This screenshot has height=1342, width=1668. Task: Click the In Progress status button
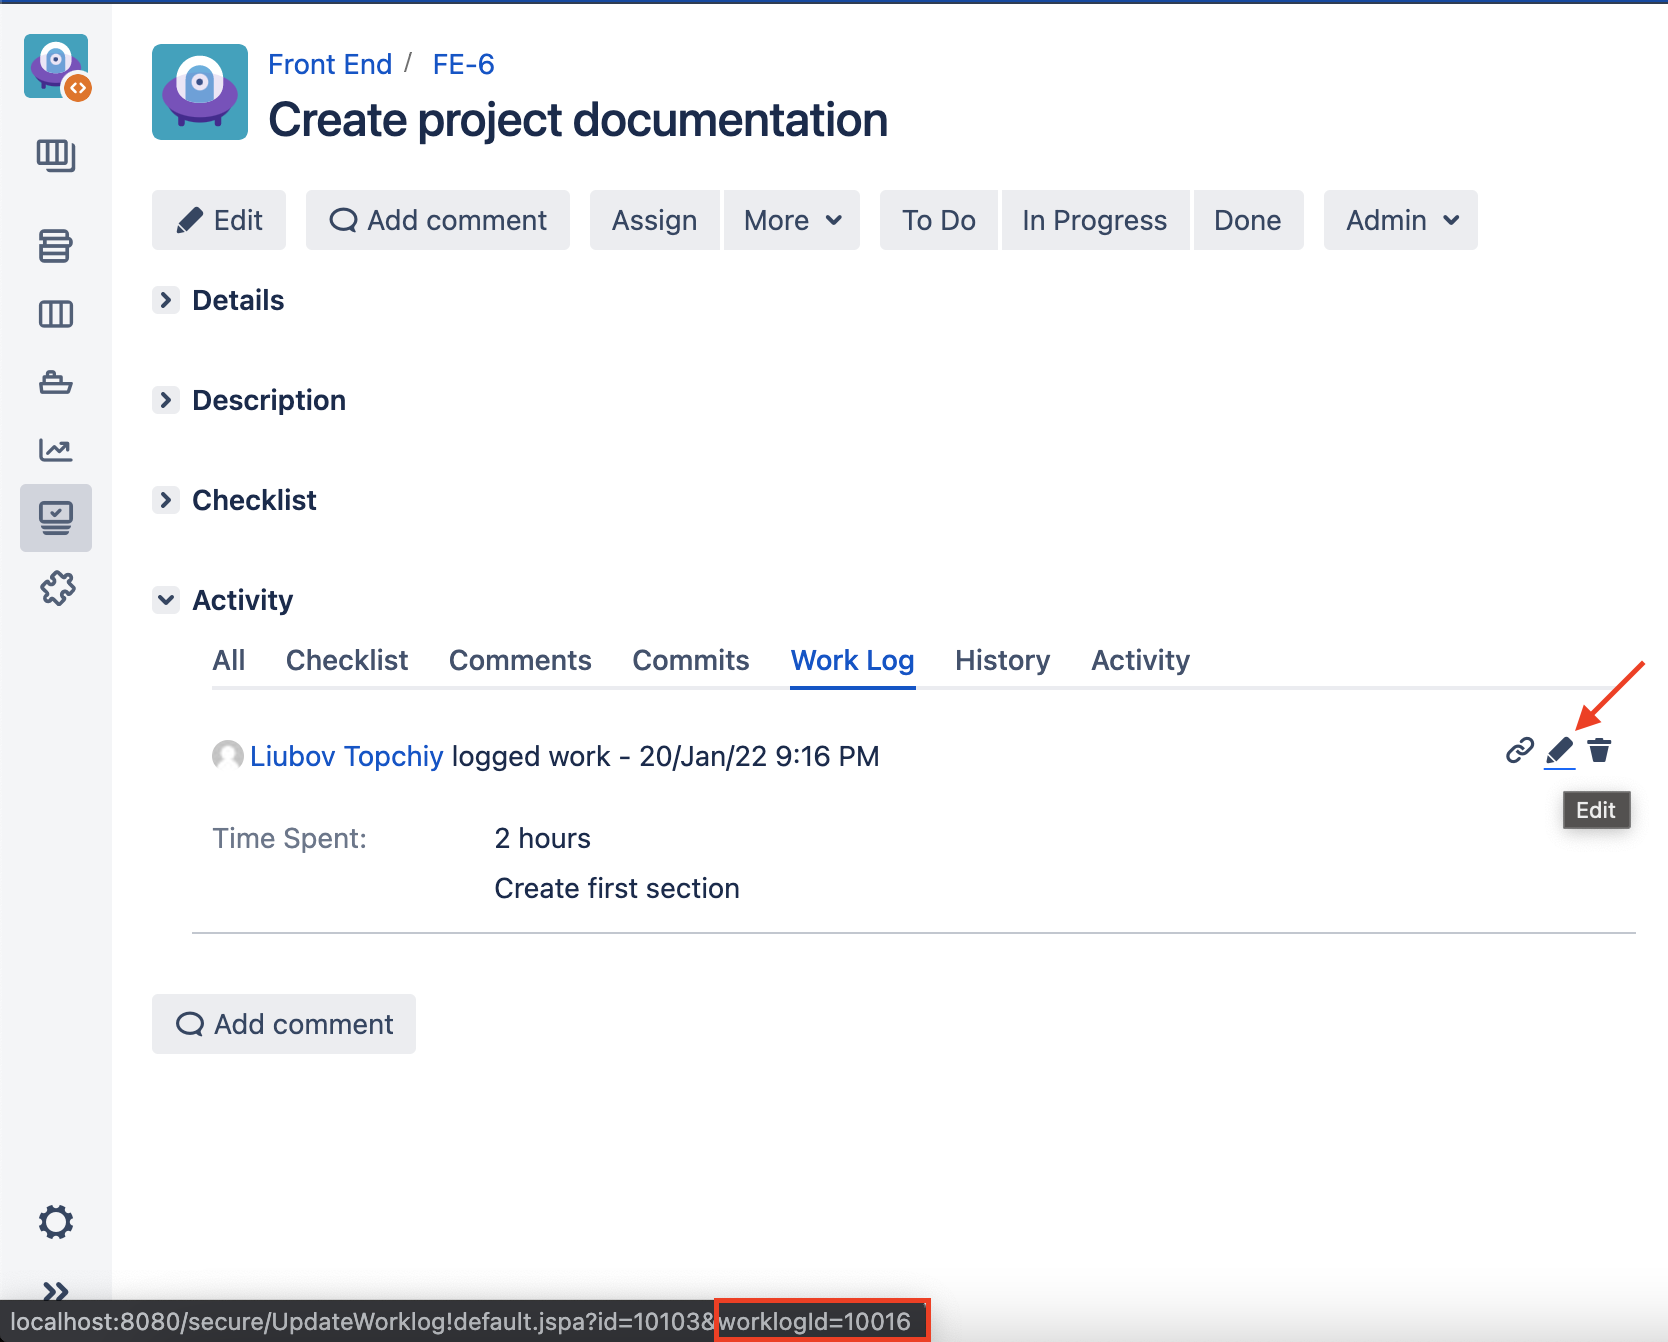pyautogui.click(x=1094, y=220)
